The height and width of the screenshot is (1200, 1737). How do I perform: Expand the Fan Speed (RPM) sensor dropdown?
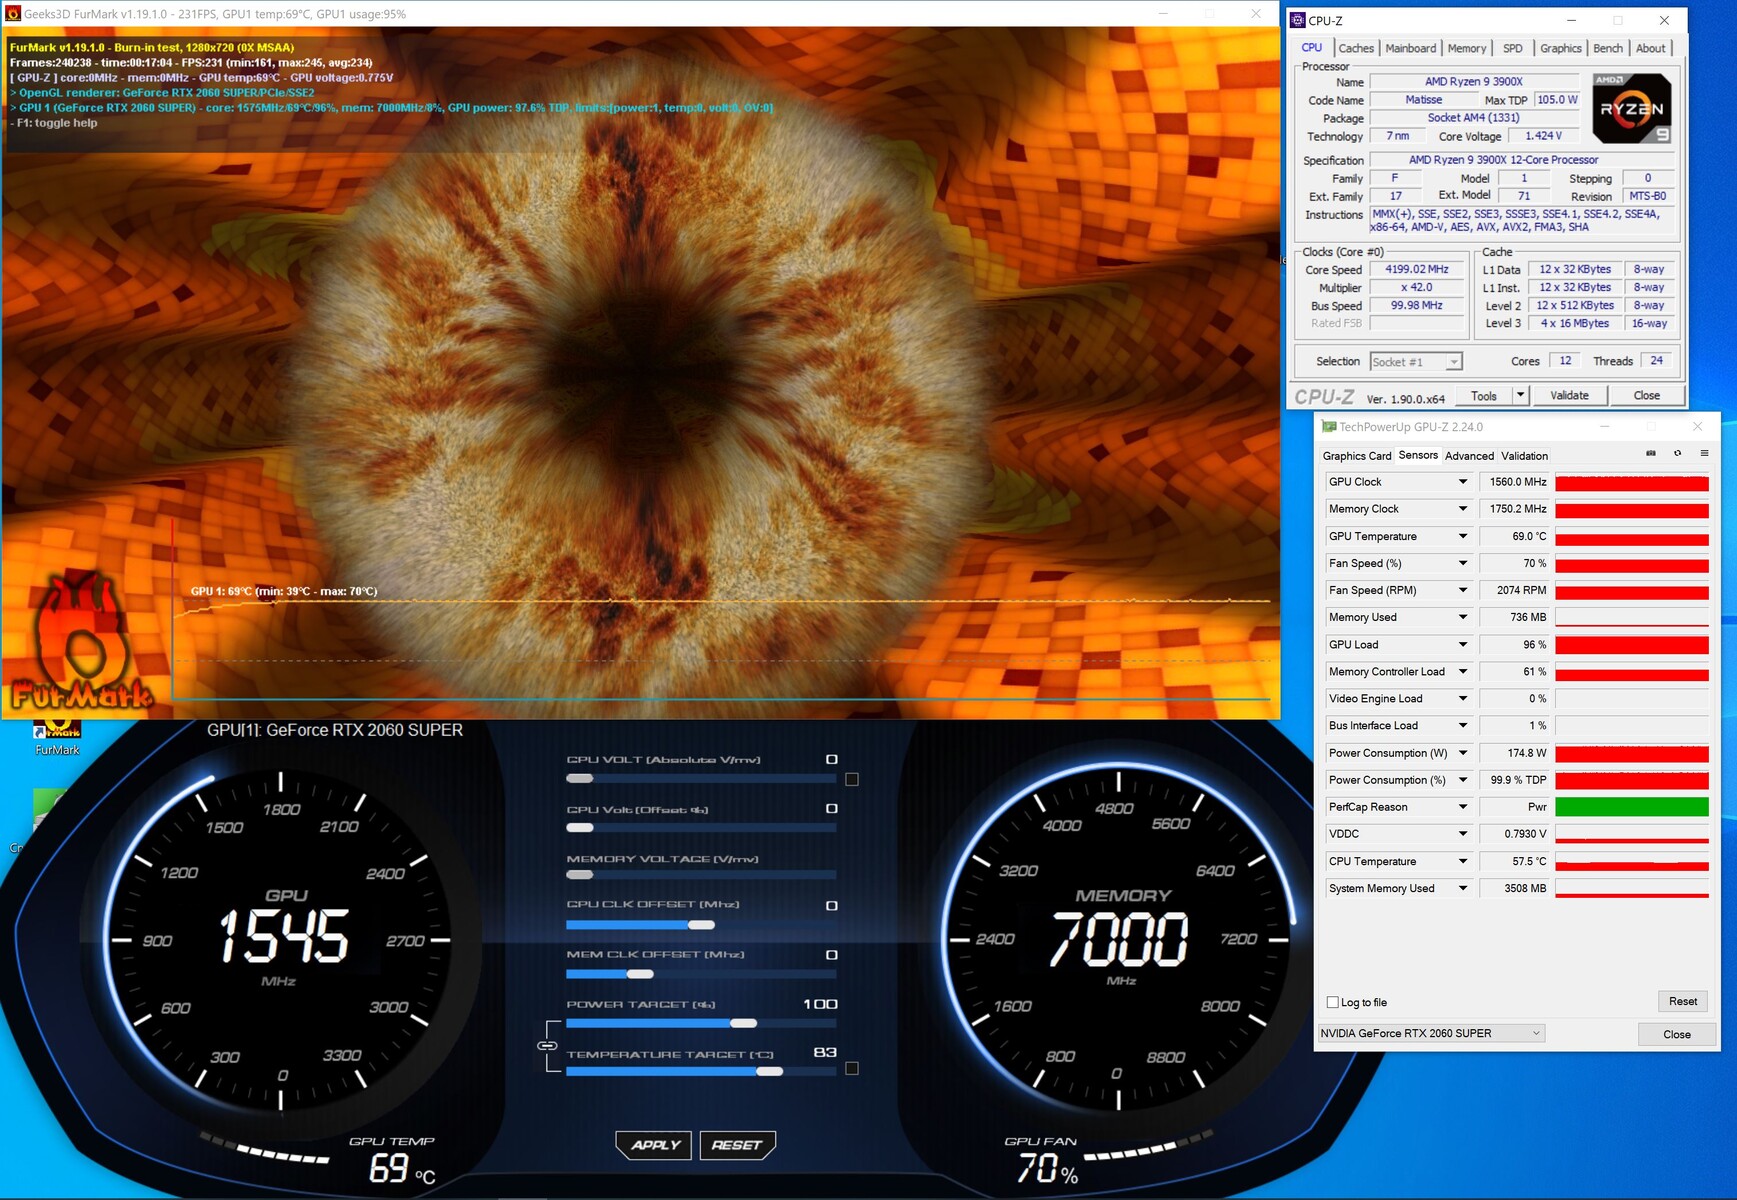(x=1462, y=590)
